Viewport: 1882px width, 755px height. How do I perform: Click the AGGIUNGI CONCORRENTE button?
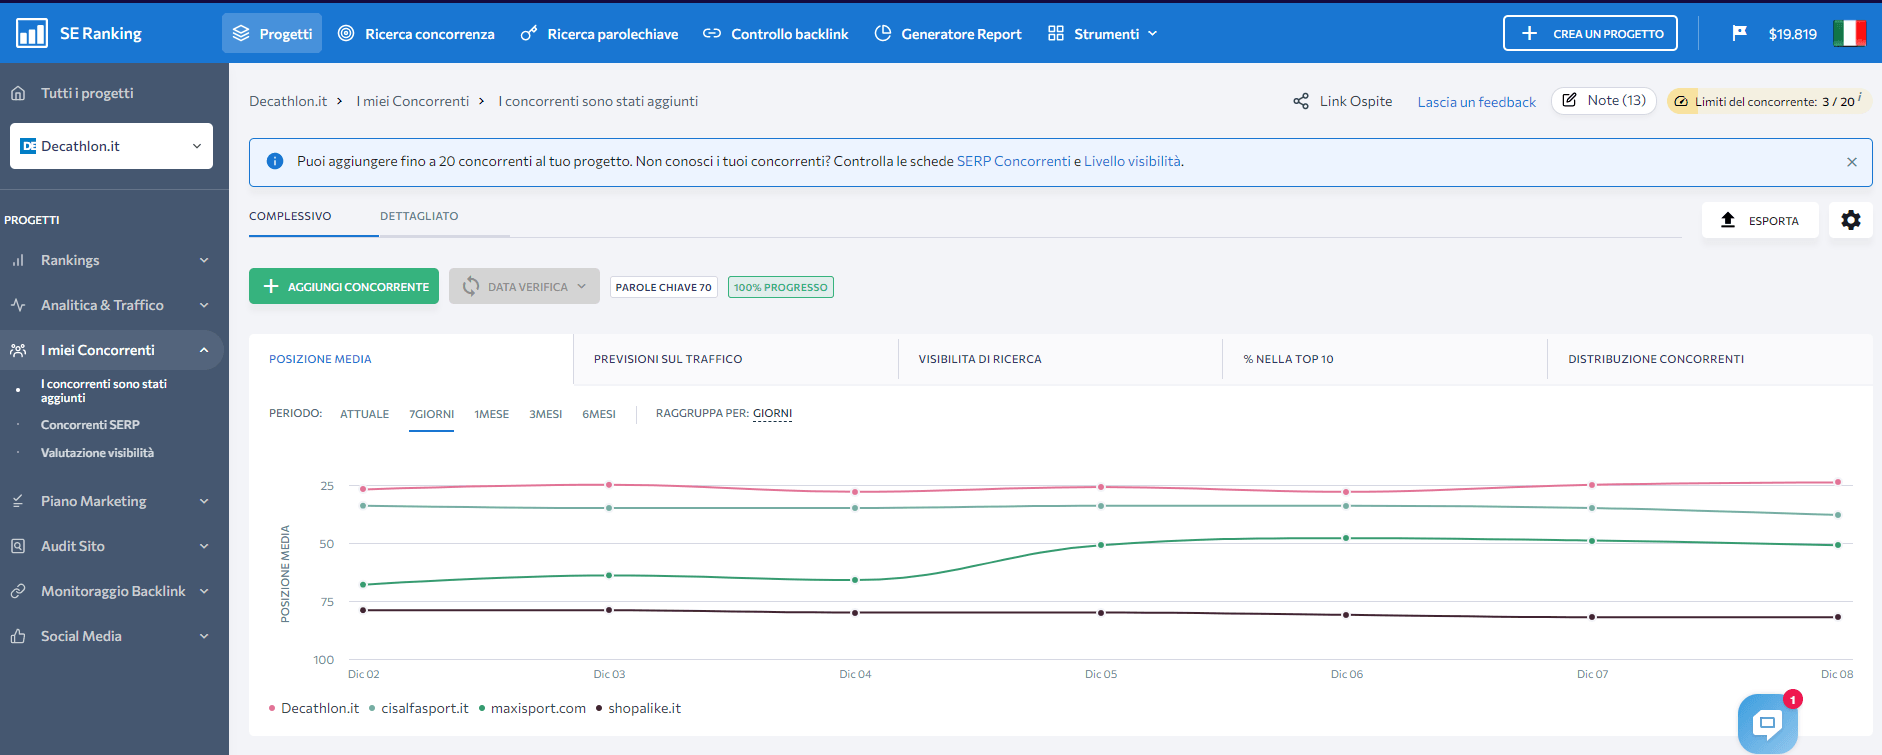click(x=344, y=286)
